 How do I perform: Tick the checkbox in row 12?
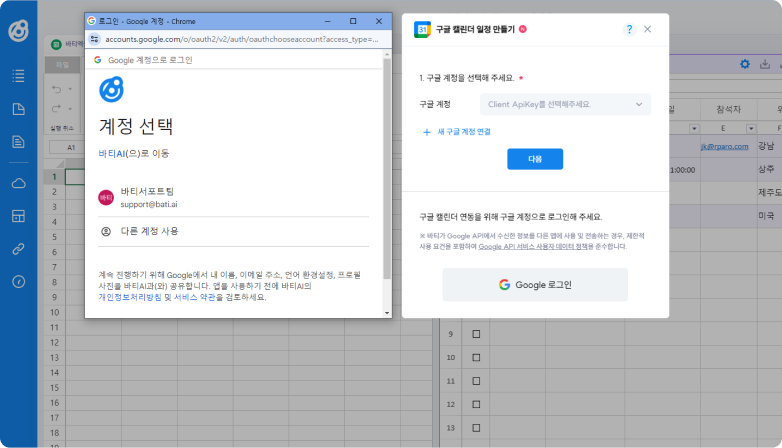(476, 404)
